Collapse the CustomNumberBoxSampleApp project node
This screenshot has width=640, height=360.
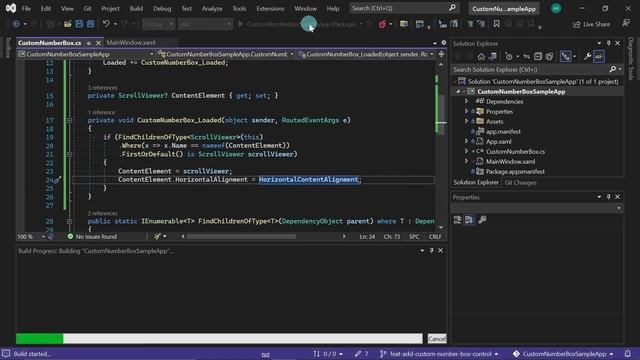pos(458,91)
